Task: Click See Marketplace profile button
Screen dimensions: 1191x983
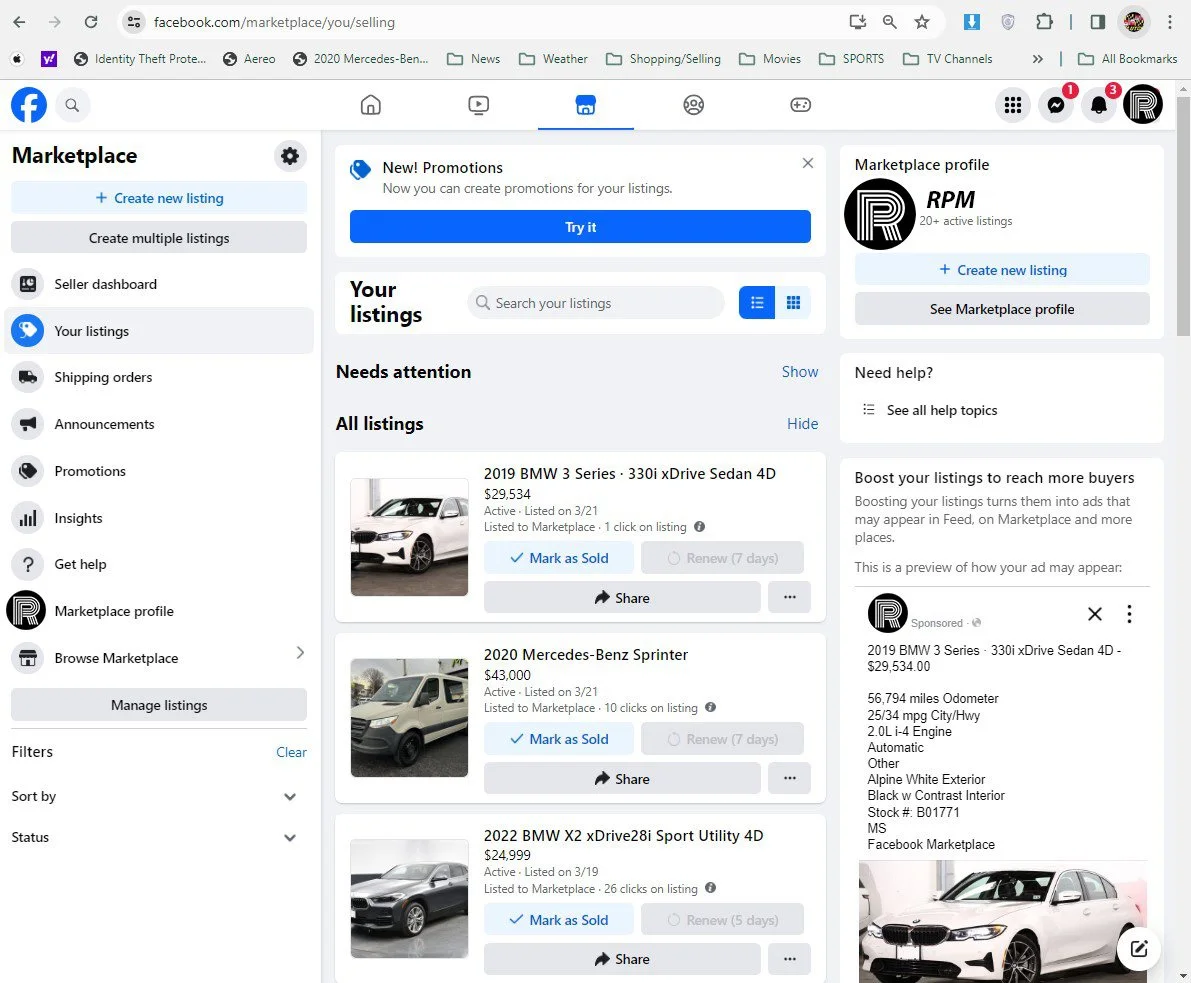Action: (x=1002, y=309)
